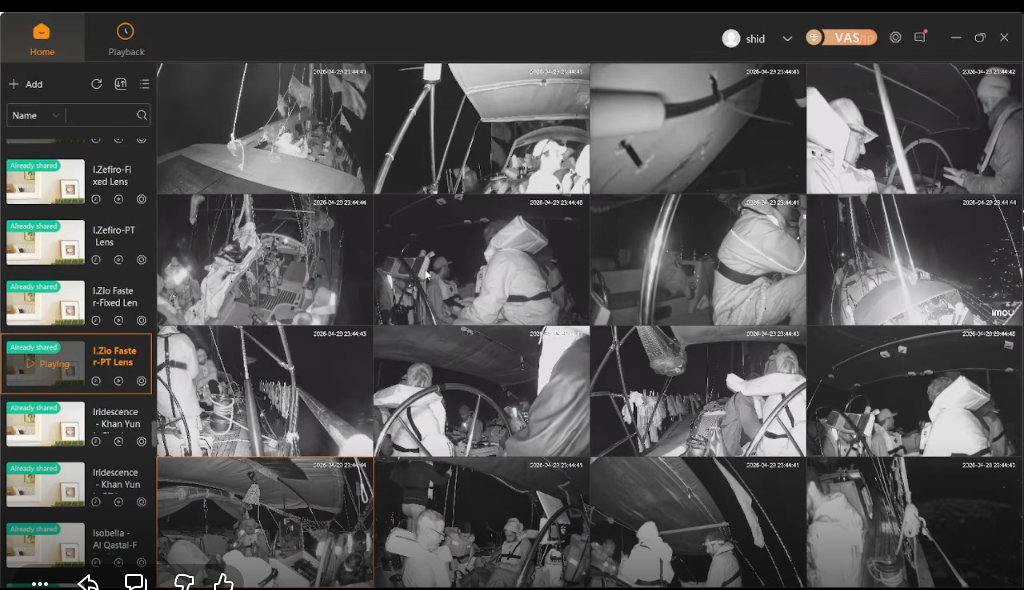Switch to the Home tab
The width and height of the screenshot is (1024, 590).
pyautogui.click(x=42, y=39)
